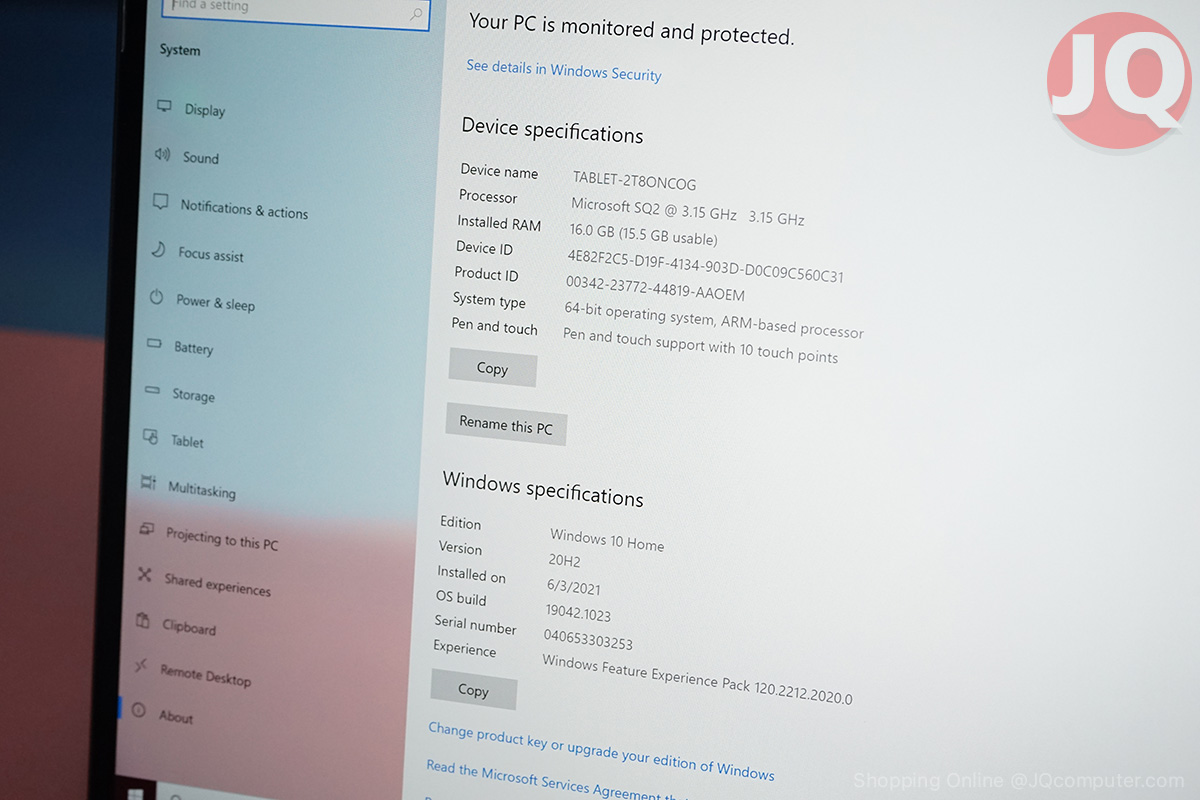This screenshot has width=1200, height=800.
Task: Click device name value TABLET-2T8ONCOG
Action: click(634, 182)
